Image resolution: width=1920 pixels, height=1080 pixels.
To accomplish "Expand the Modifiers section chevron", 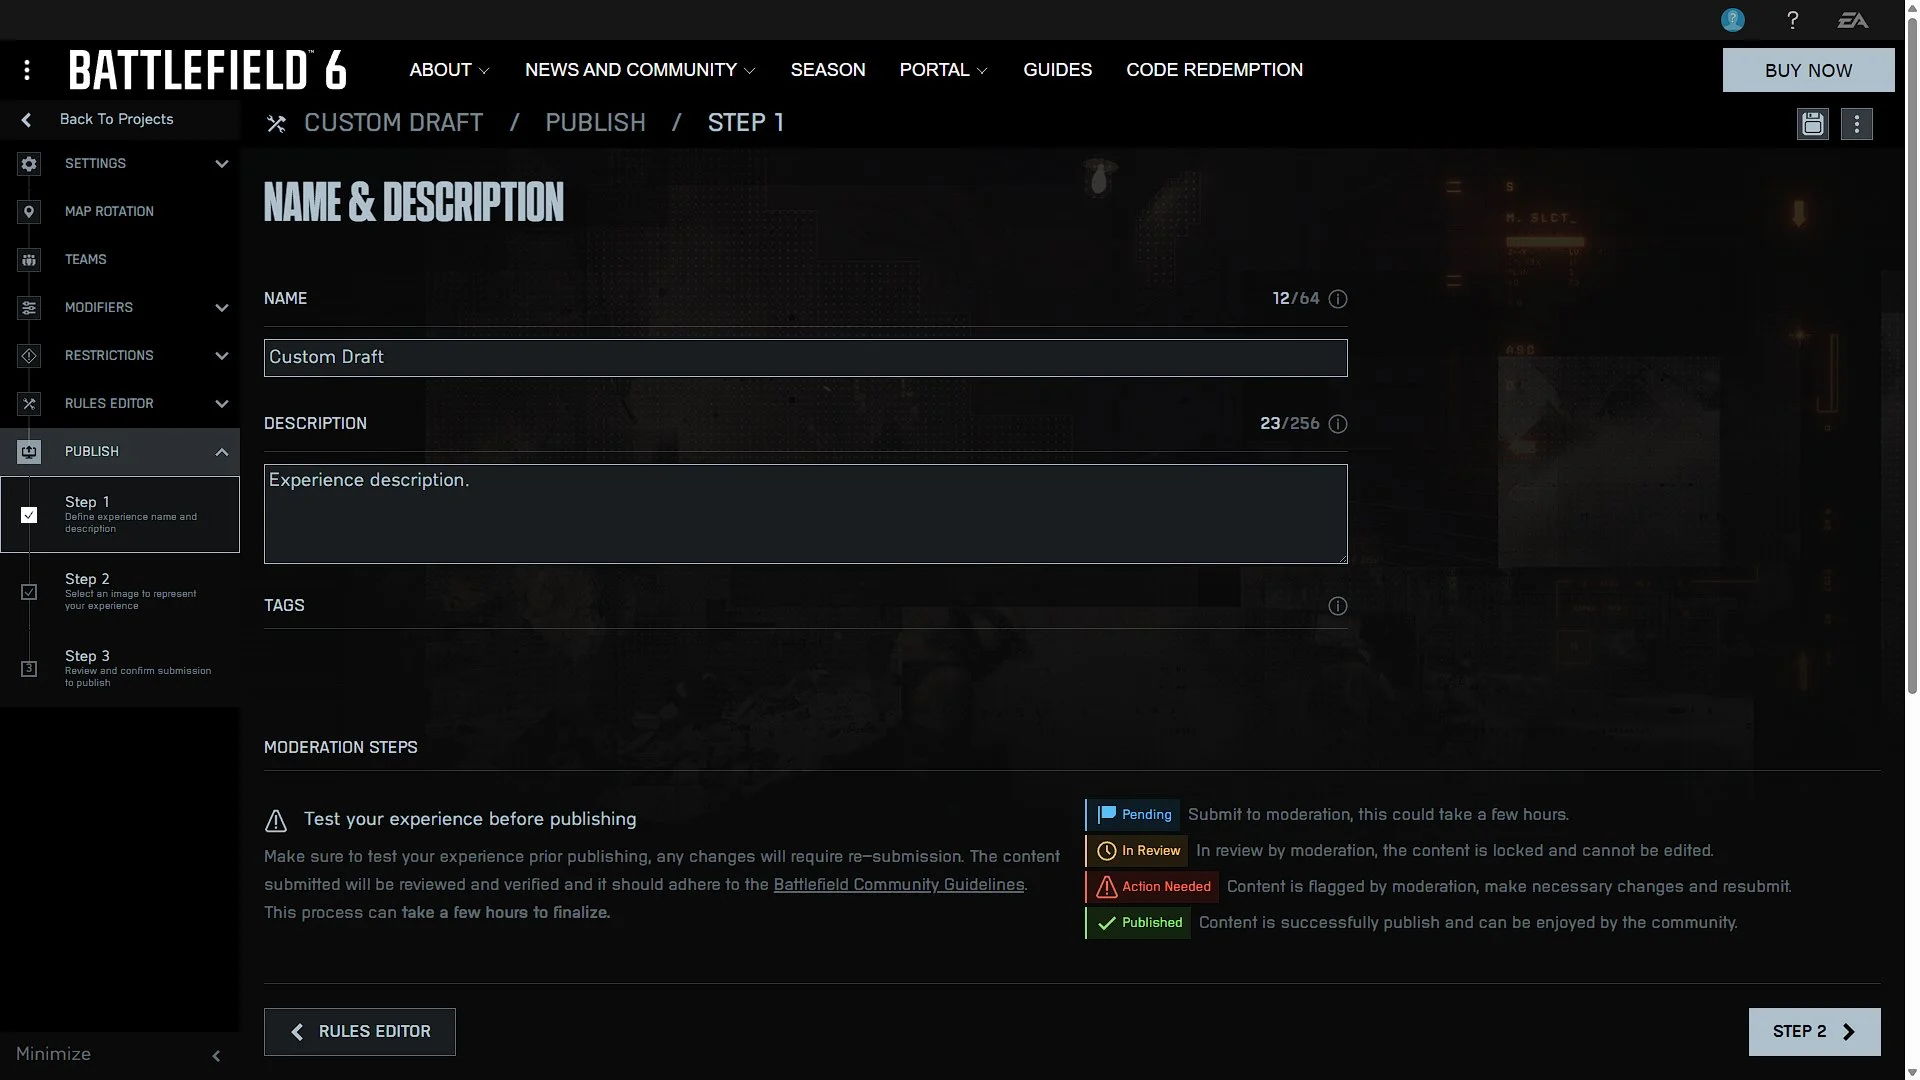I will [x=222, y=308].
